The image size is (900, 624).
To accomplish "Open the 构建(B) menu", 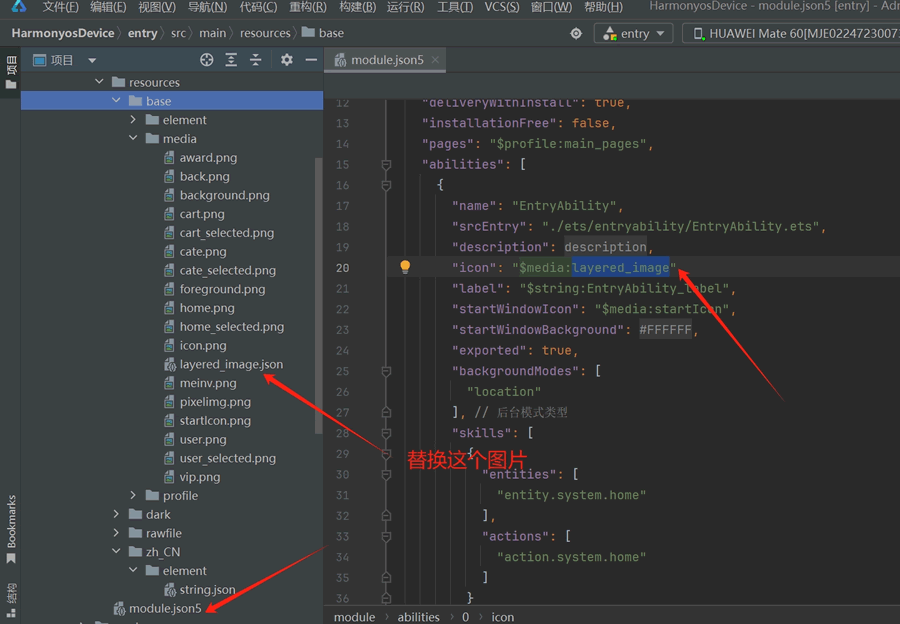I will (x=357, y=7).
